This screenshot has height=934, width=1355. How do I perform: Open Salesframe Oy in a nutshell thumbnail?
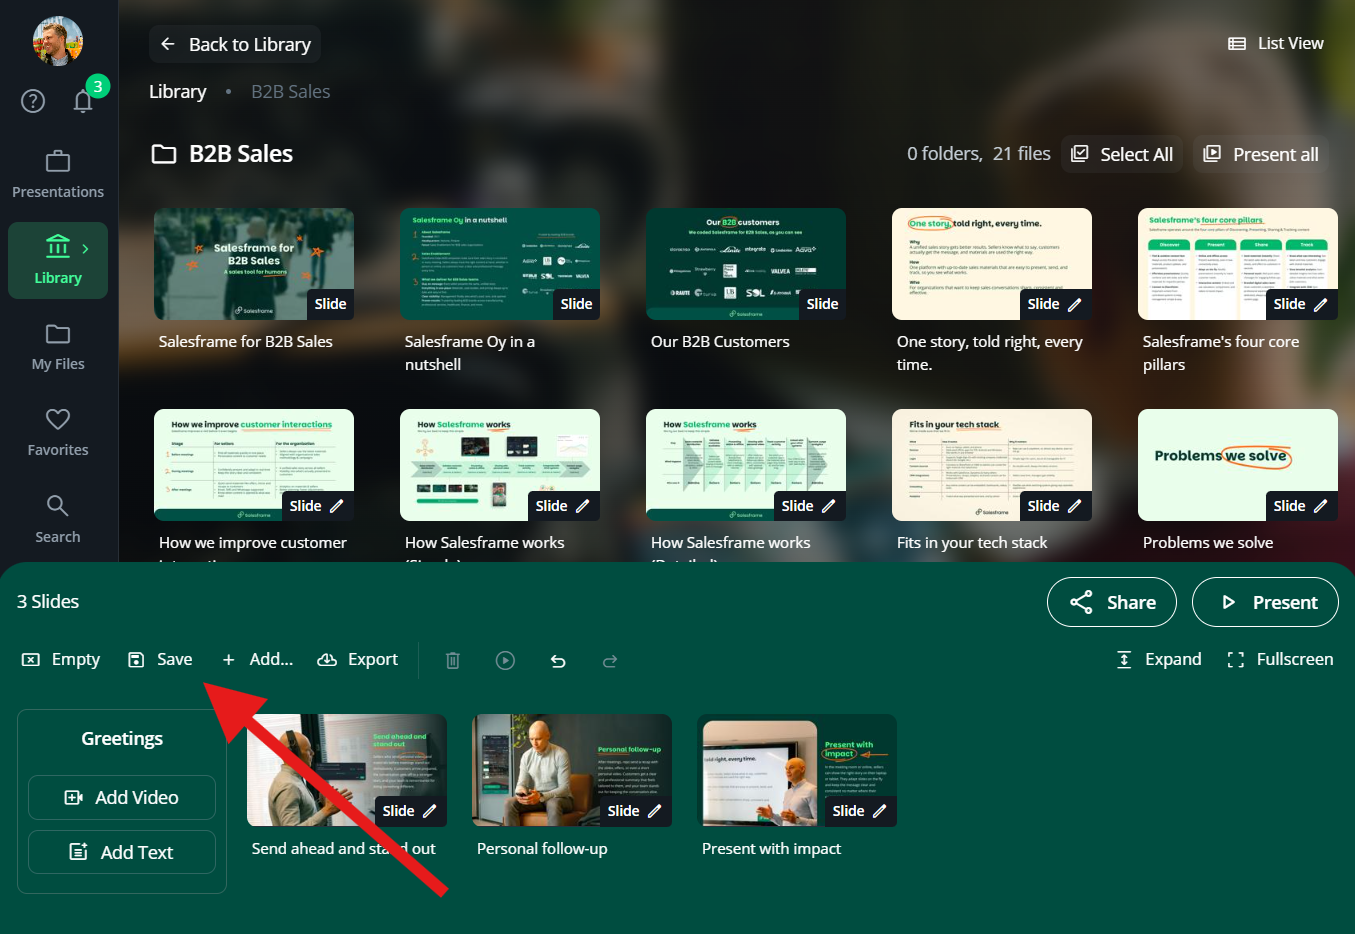coord(500,264)
